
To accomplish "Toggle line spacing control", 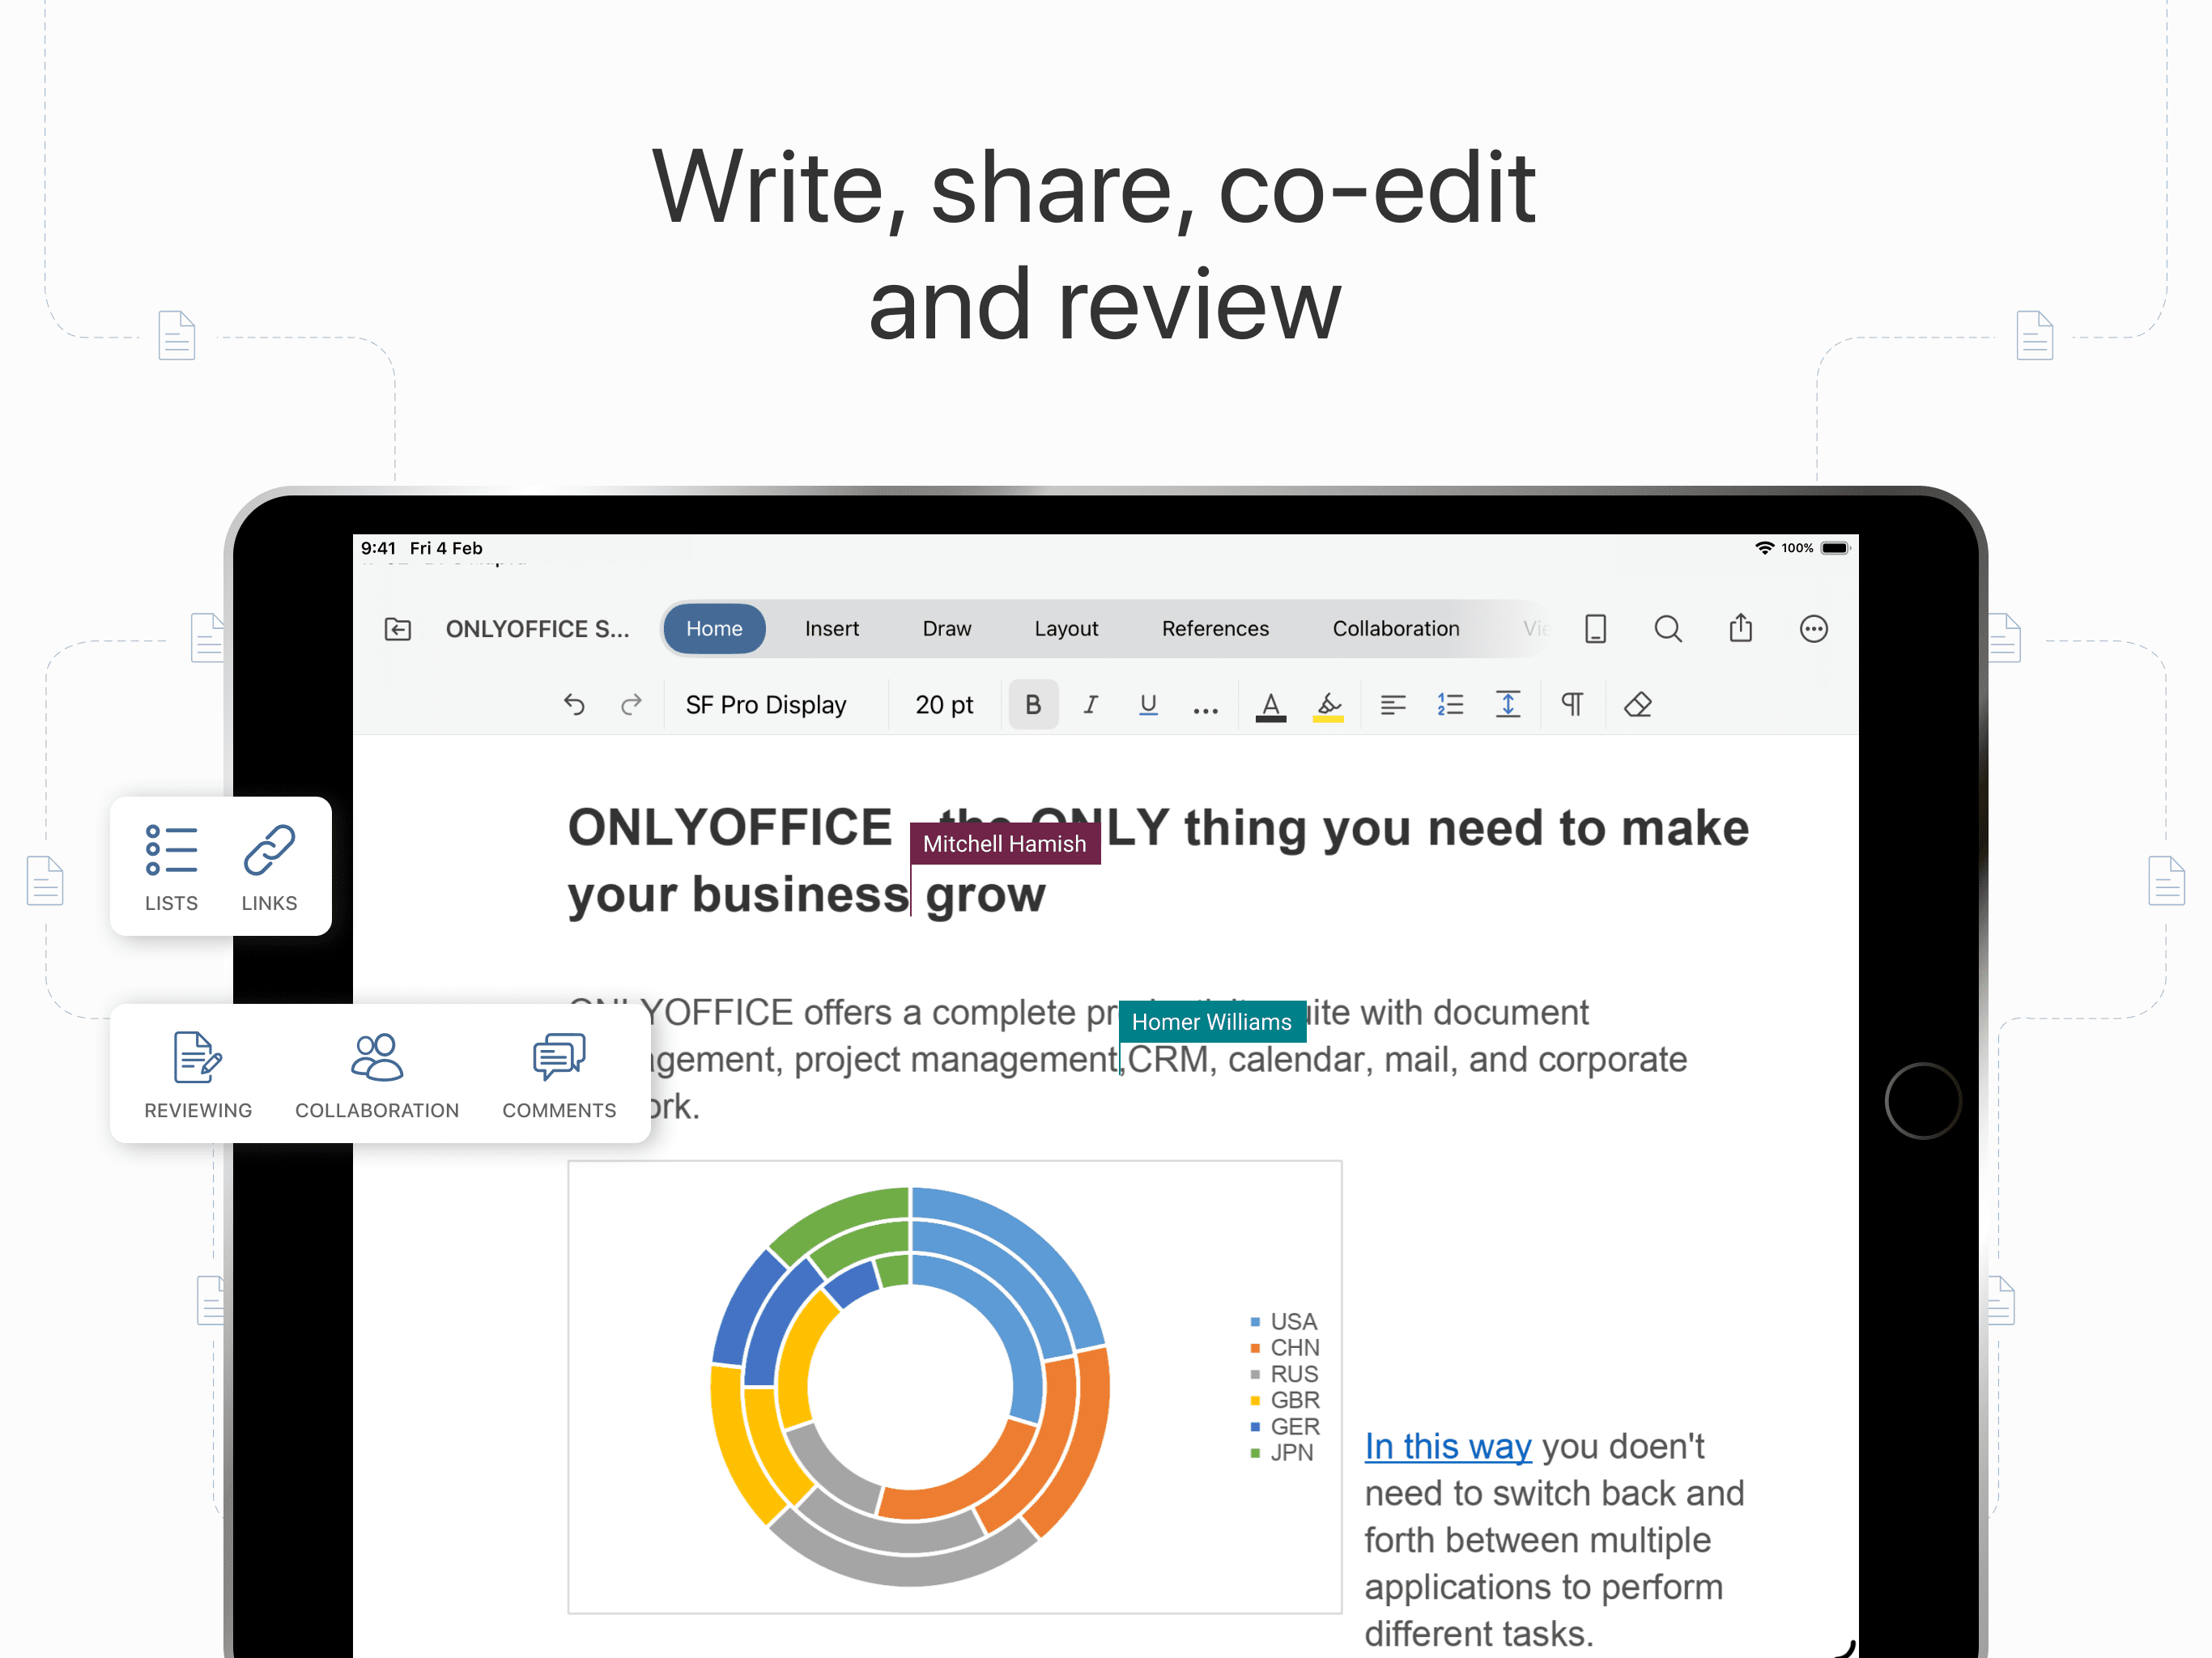I will point(1508,704).
